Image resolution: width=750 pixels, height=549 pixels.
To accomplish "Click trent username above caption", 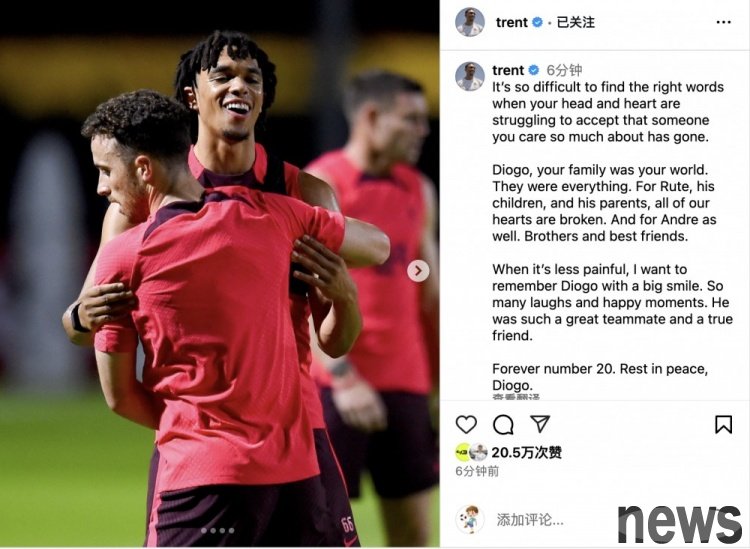I will (x=508, y=70).
